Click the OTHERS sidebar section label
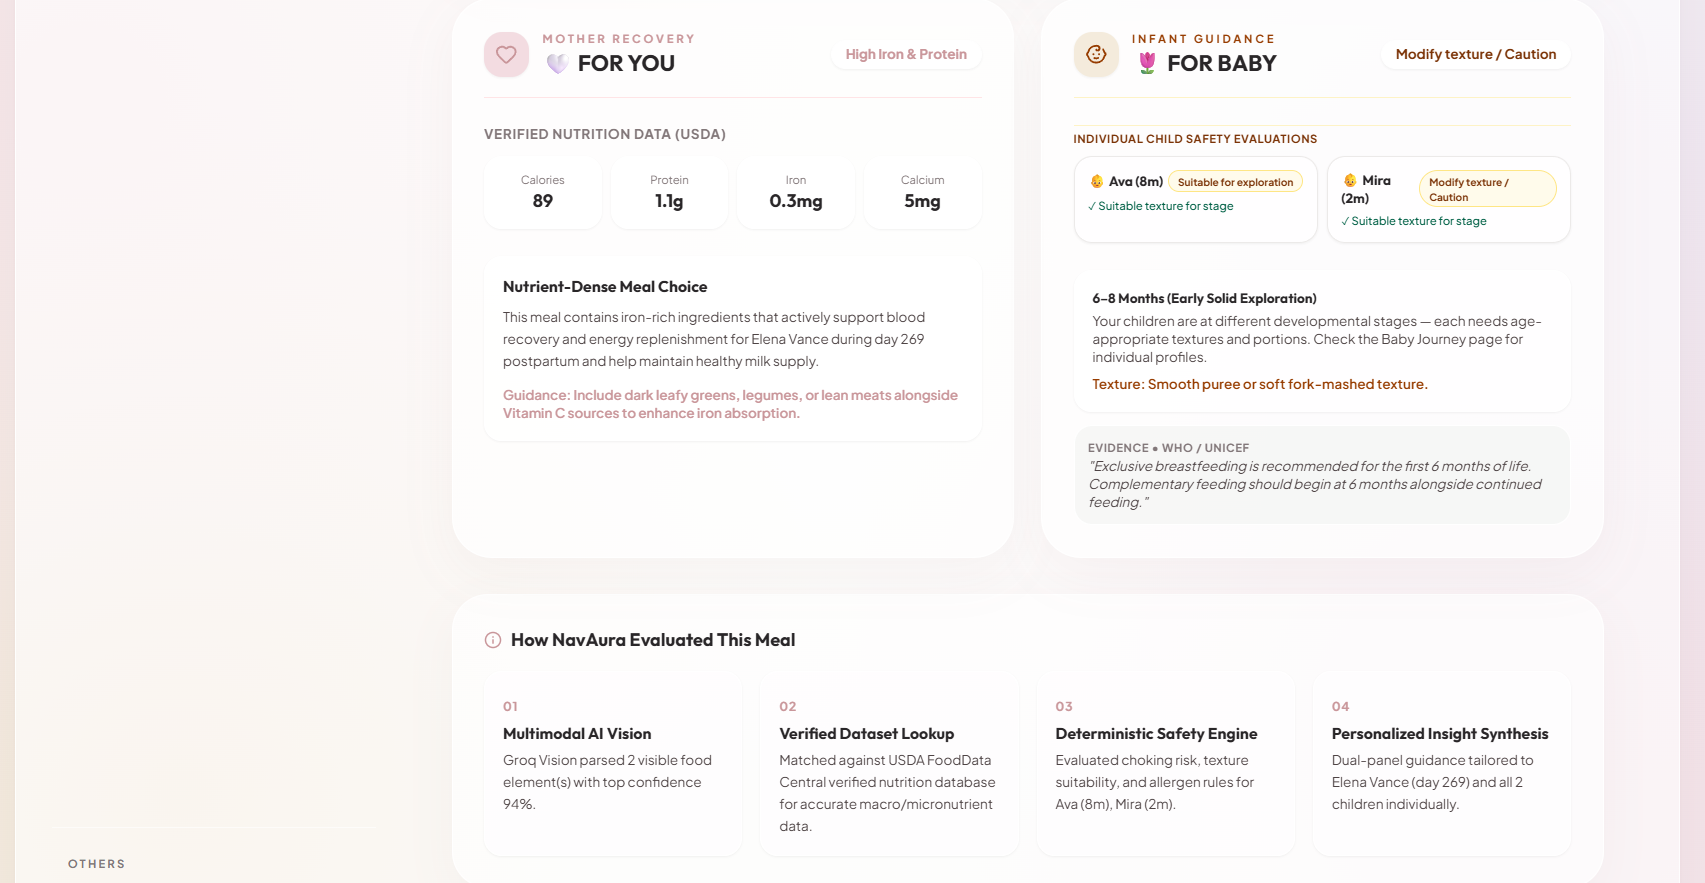 pos(97,864)
